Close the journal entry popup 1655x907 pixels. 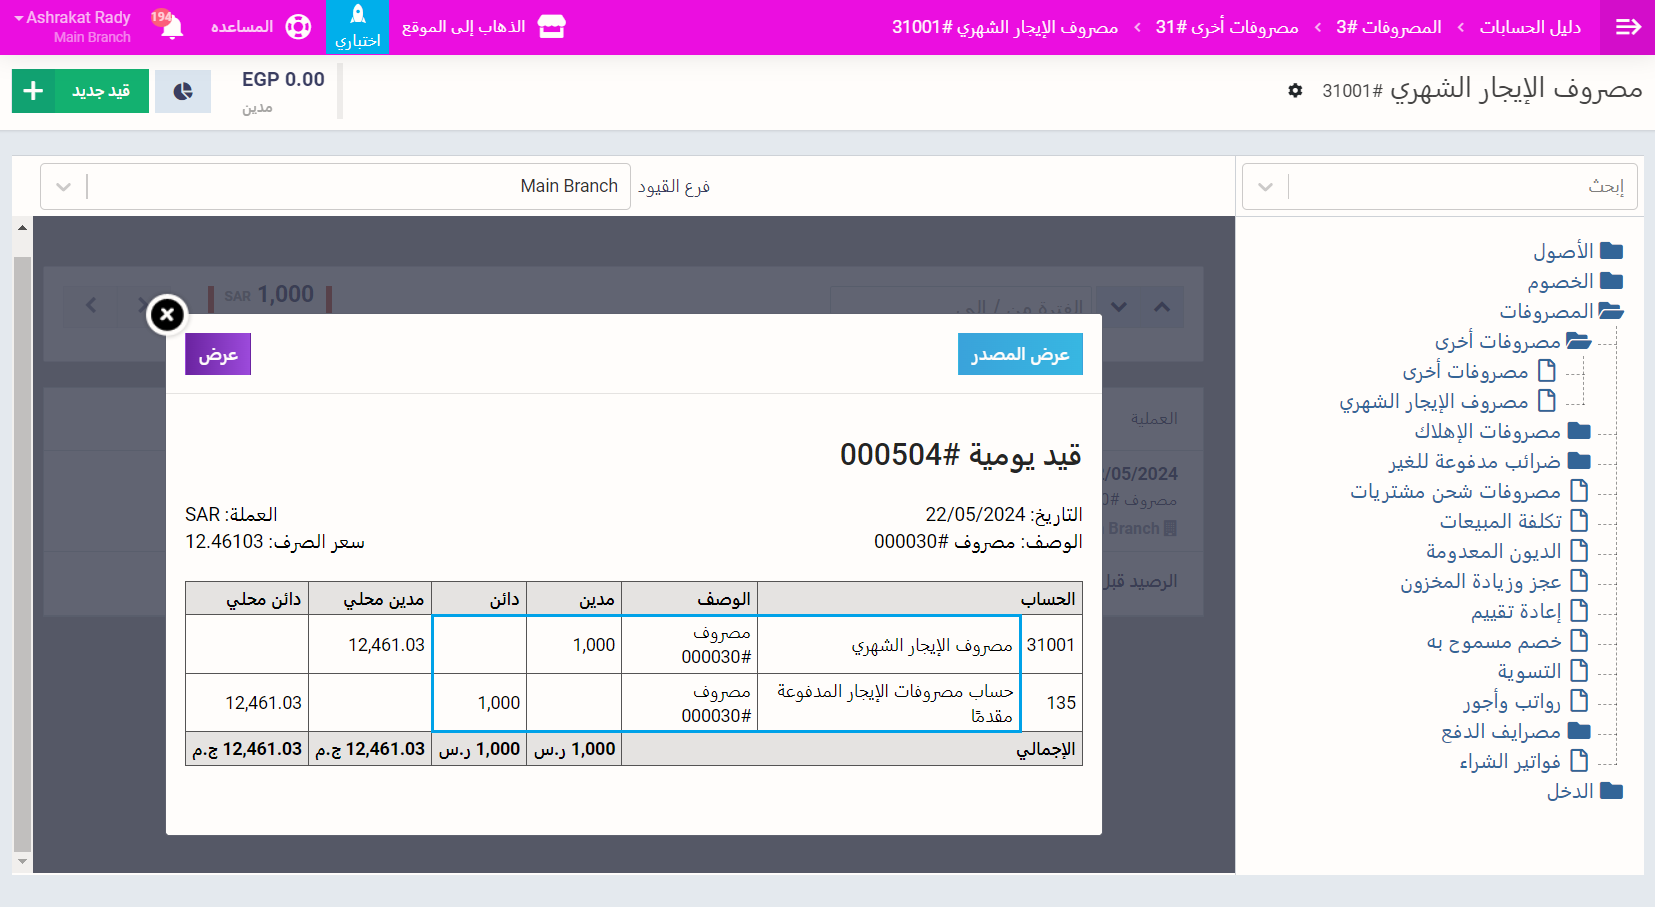pos(167,315)
